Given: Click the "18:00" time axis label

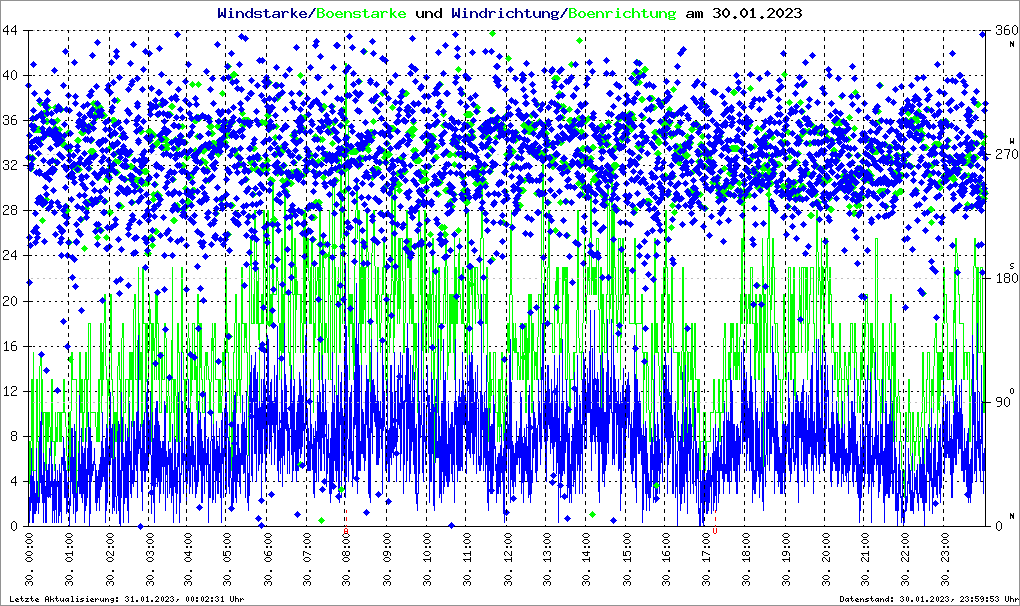Looking at the screenshot, I should tap(746, 547).
